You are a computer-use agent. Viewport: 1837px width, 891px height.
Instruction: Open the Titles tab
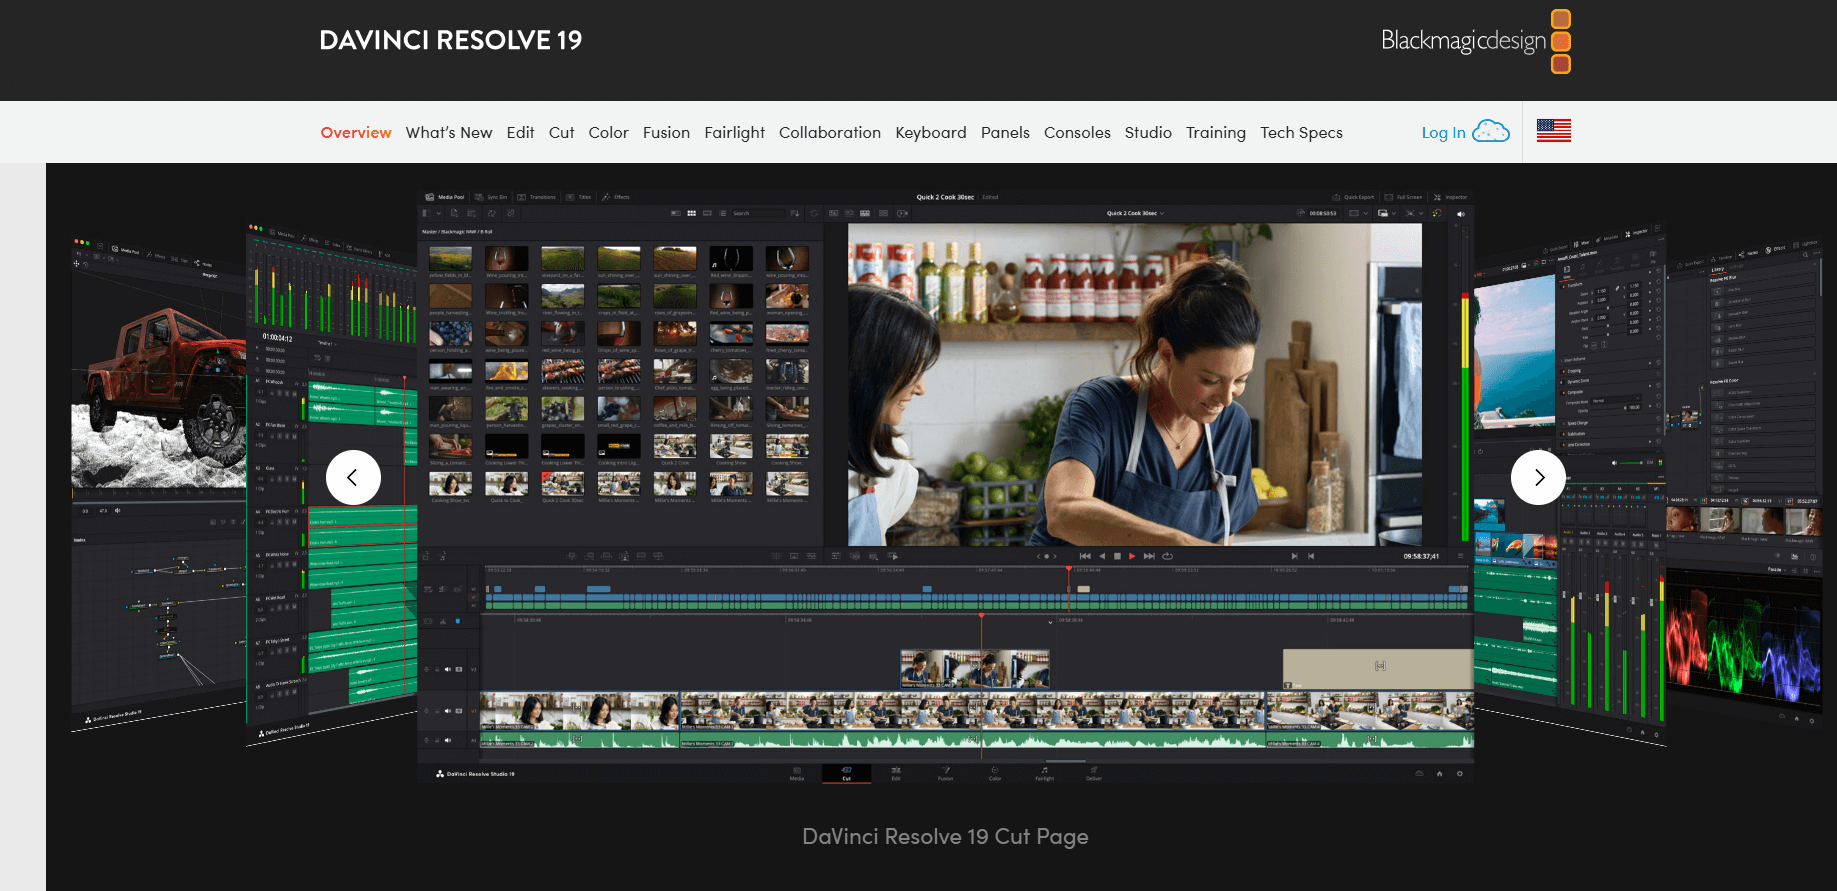(578, 197)
